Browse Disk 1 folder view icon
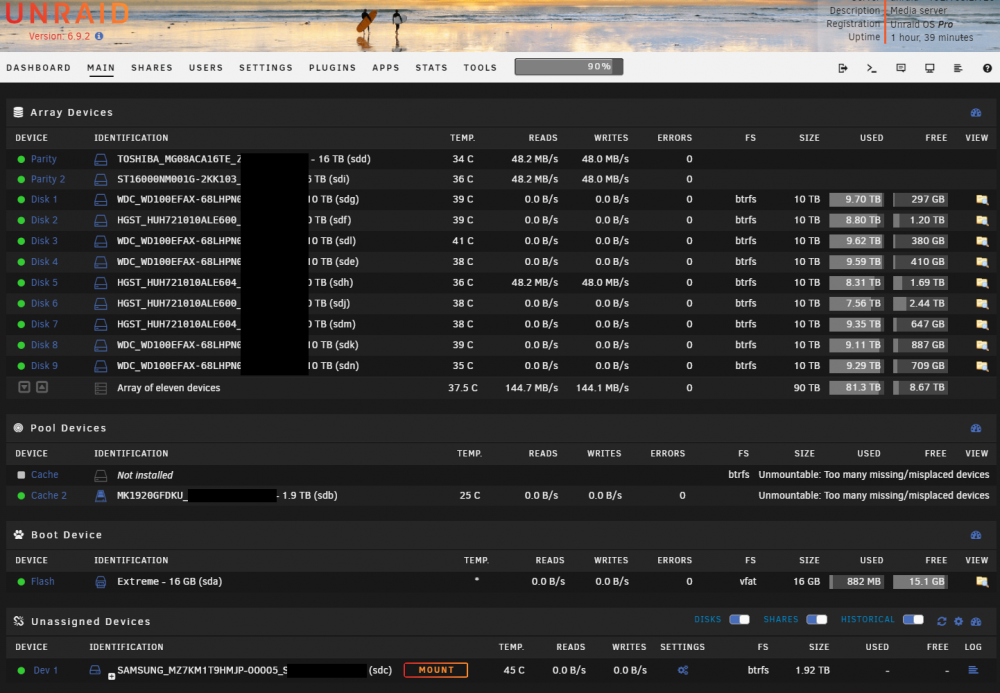Viewport: 1000px width, 693px height. [x=982, y=200]
